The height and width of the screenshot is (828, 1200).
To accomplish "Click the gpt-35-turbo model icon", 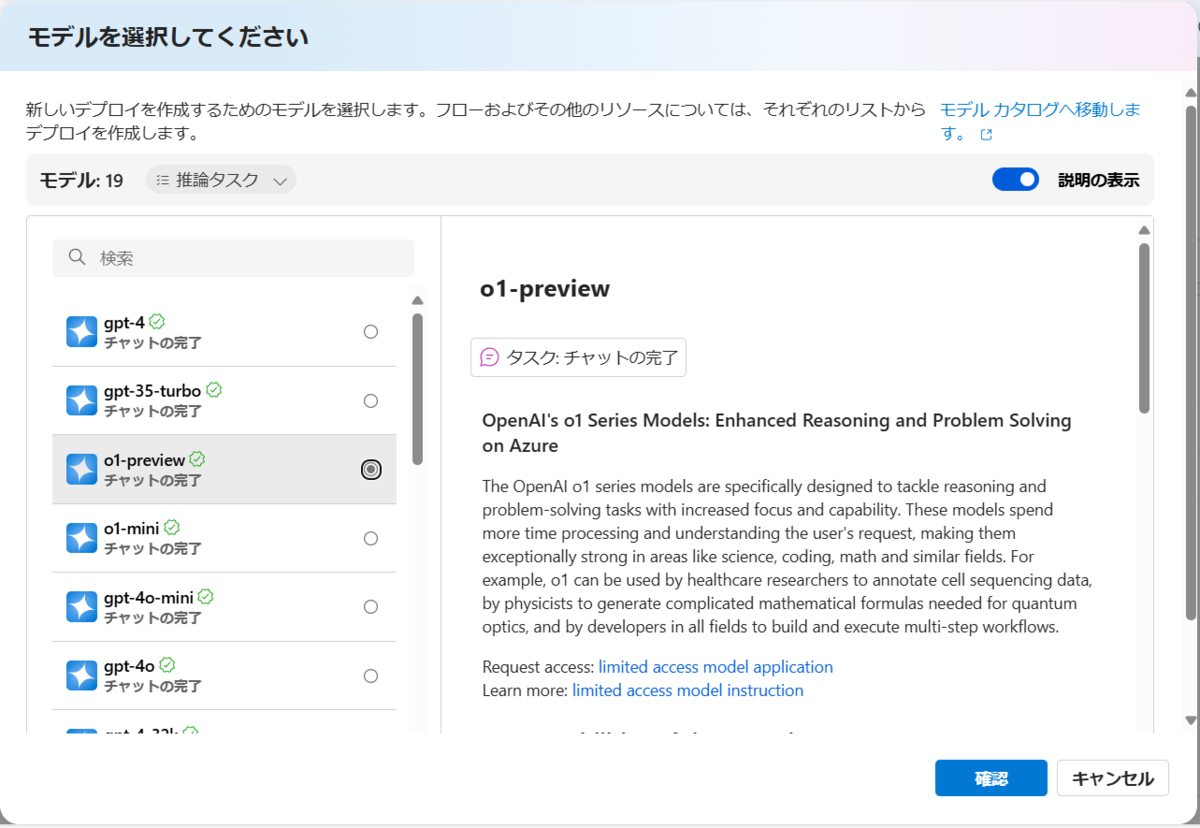I will coord(82,400).
